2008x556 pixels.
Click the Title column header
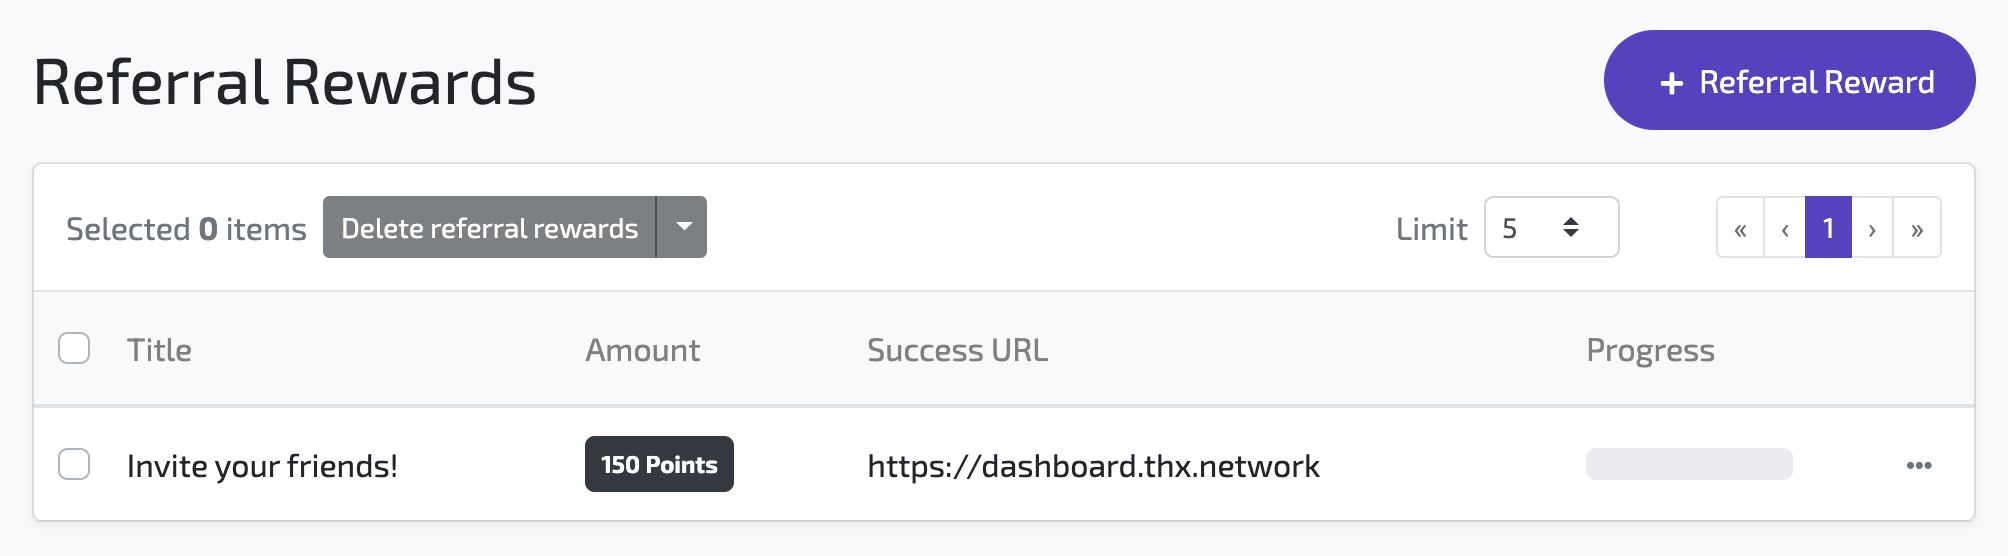tap(159, 350)
